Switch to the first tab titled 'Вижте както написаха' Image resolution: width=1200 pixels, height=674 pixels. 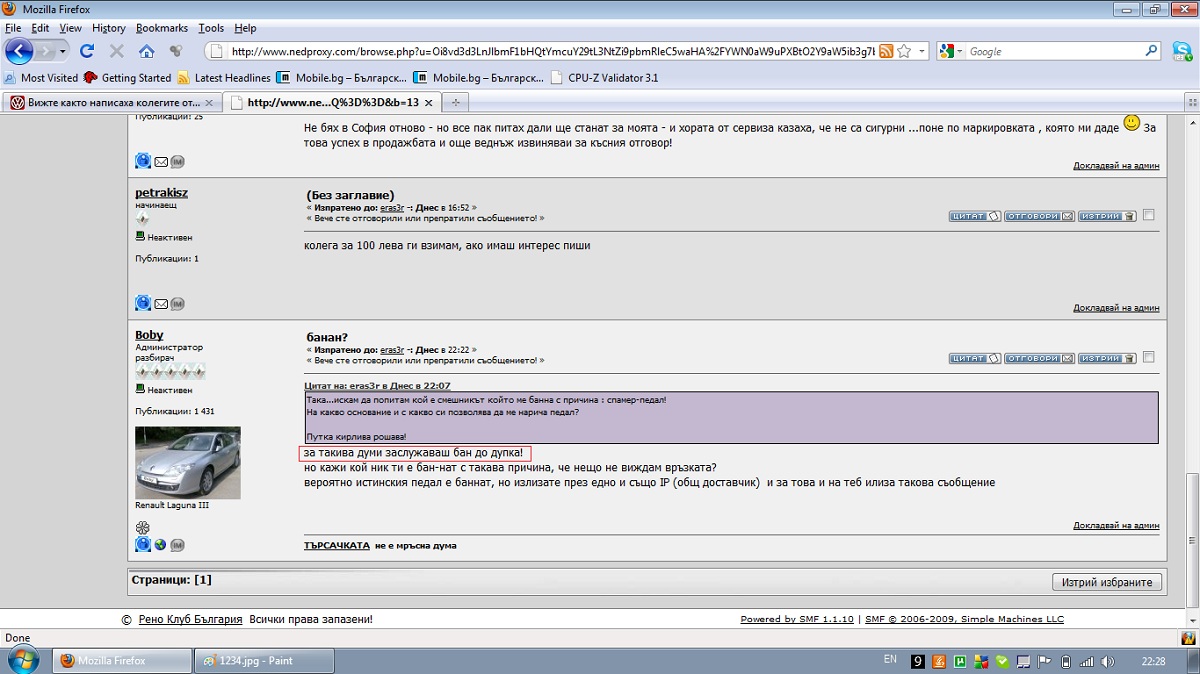tap(110, 102)
